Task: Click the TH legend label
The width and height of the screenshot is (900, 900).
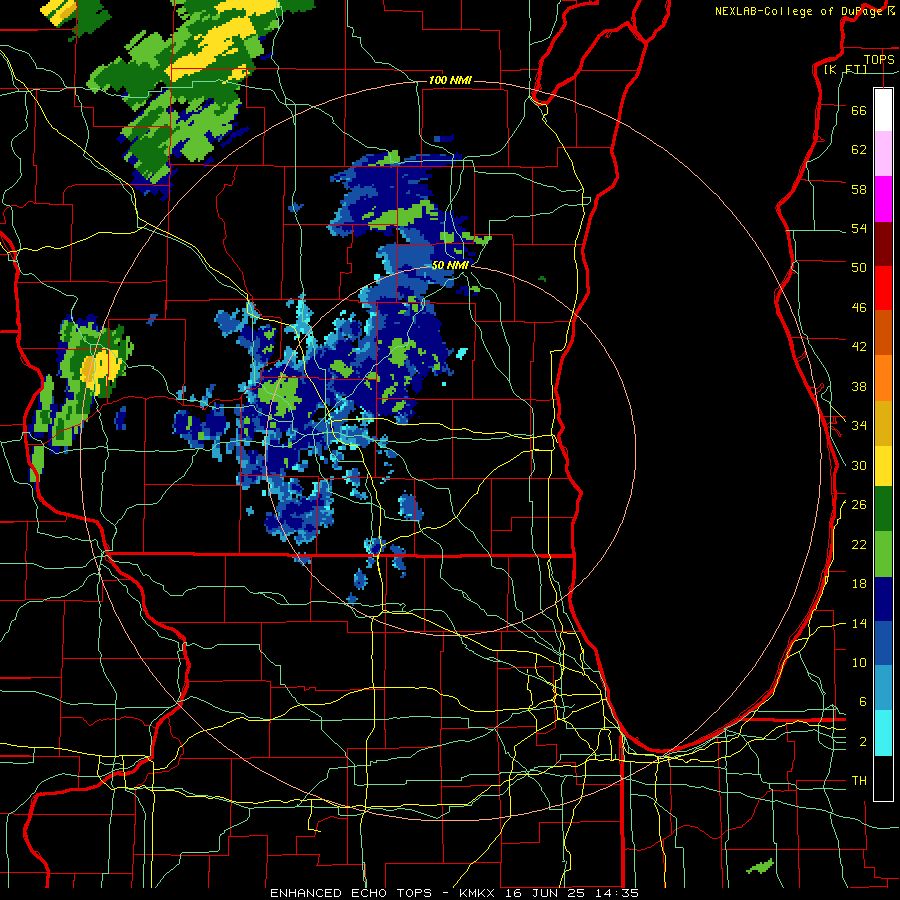Action: 859,781
